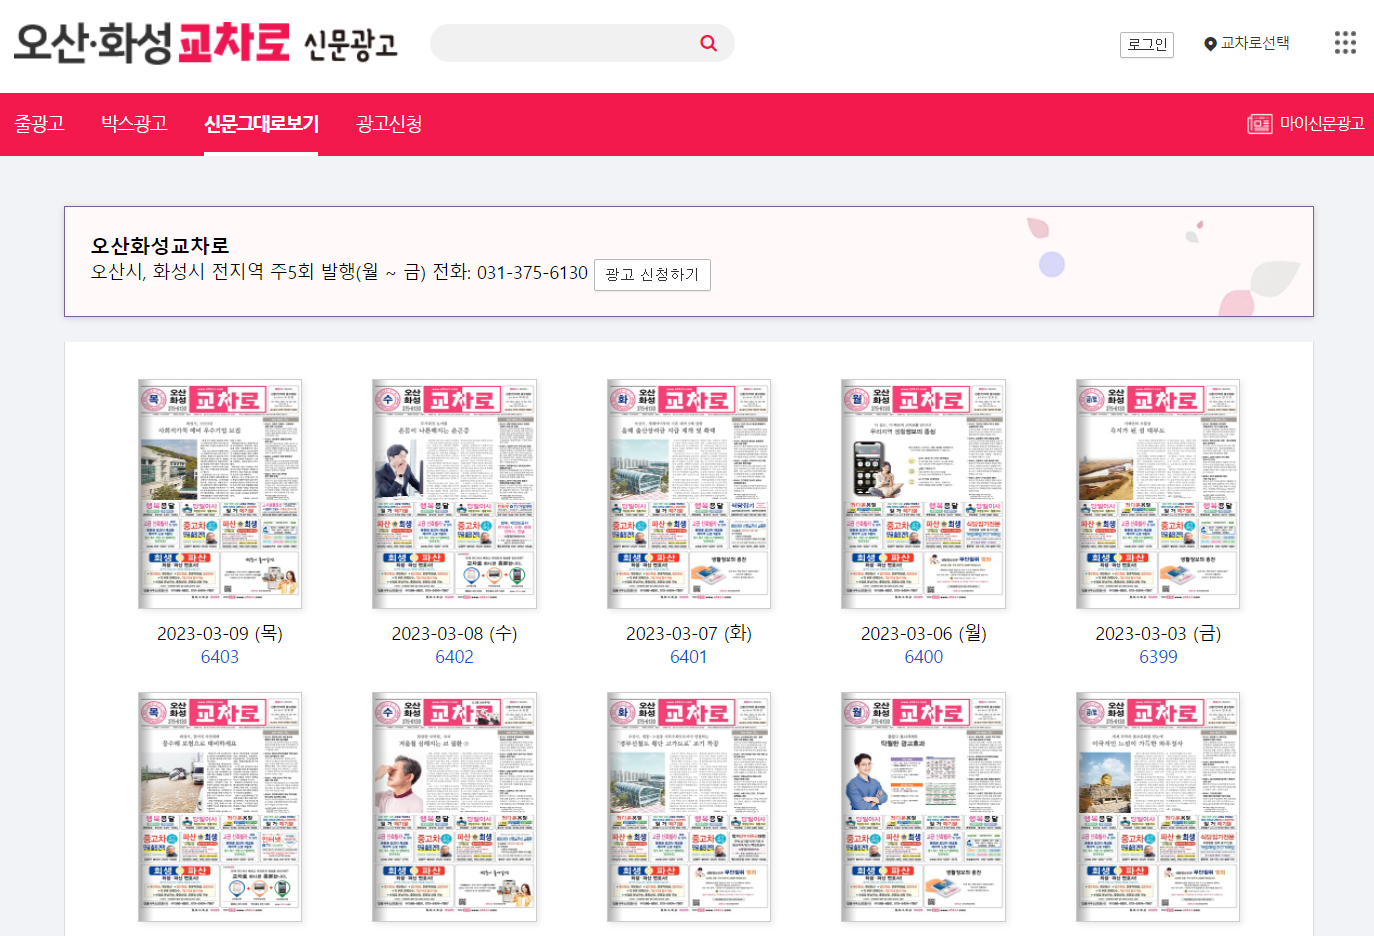Viewport: 1374px width, 936px height.
Task: Click the date text 2023-03-03 (금)
Action: pos(1158,633)
